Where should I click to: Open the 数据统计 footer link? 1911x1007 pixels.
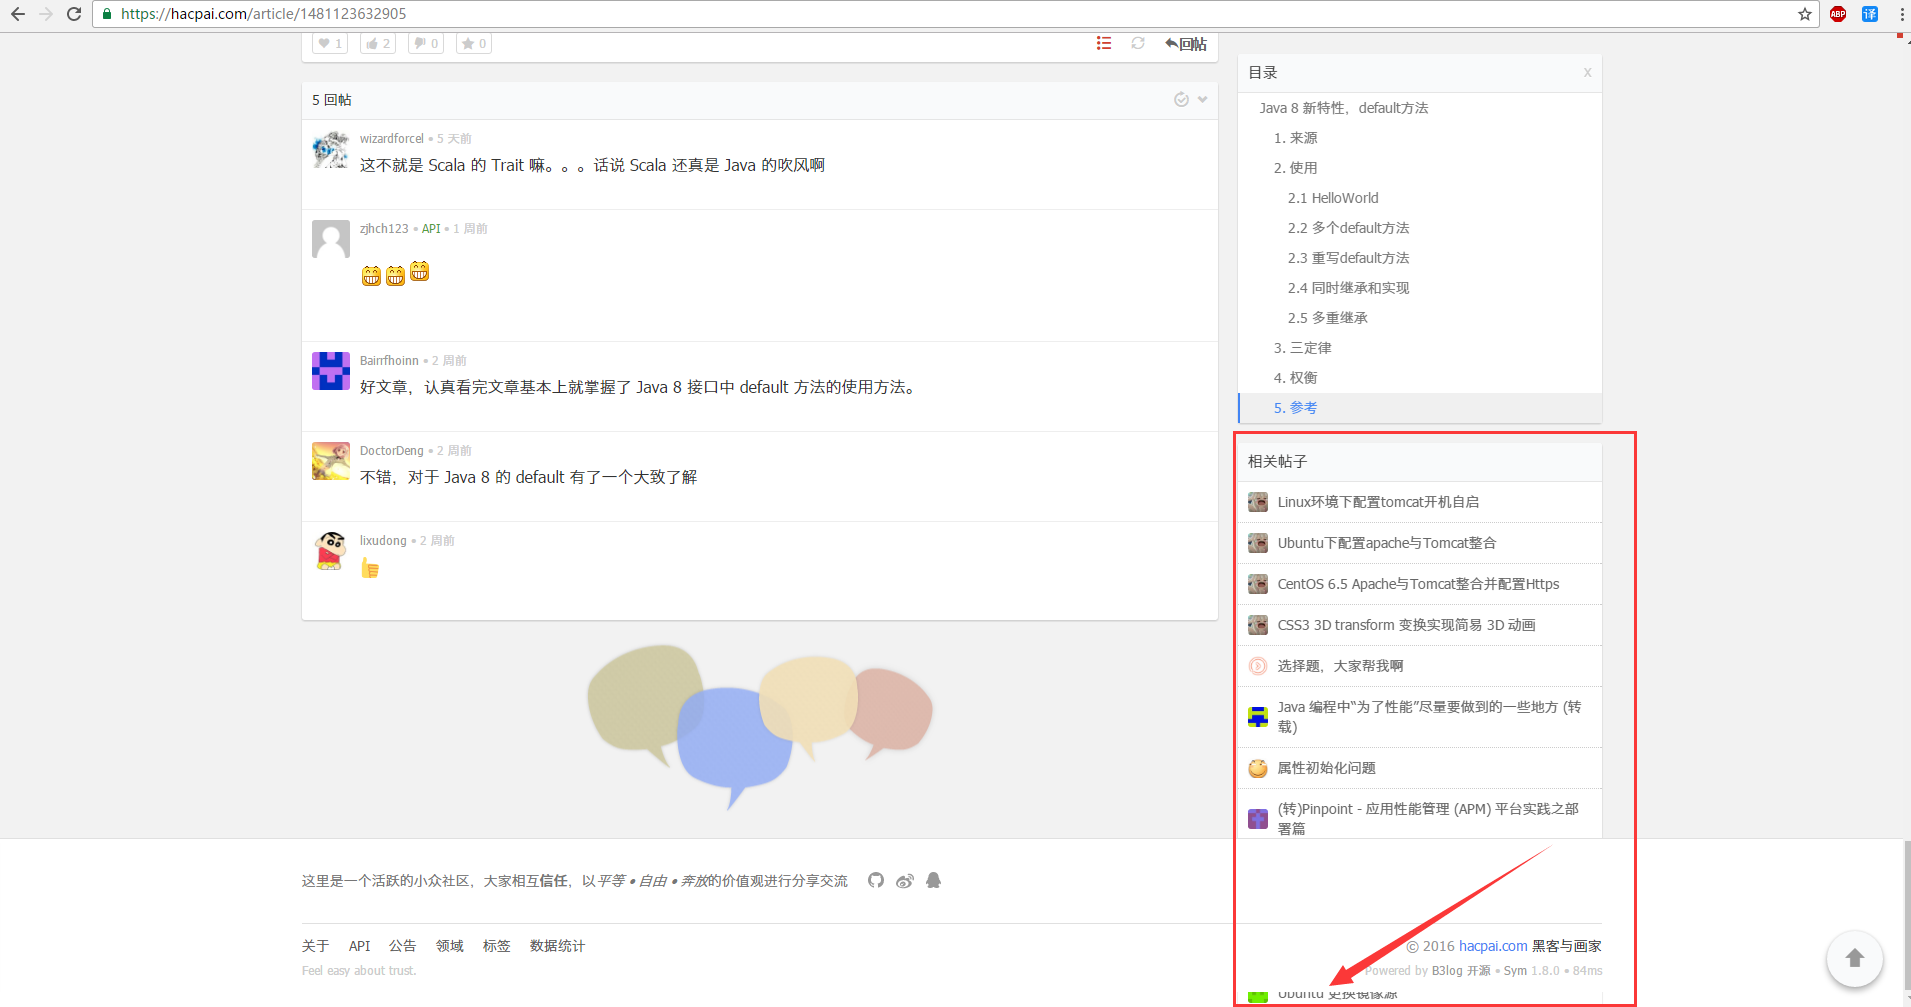point(557,946)
